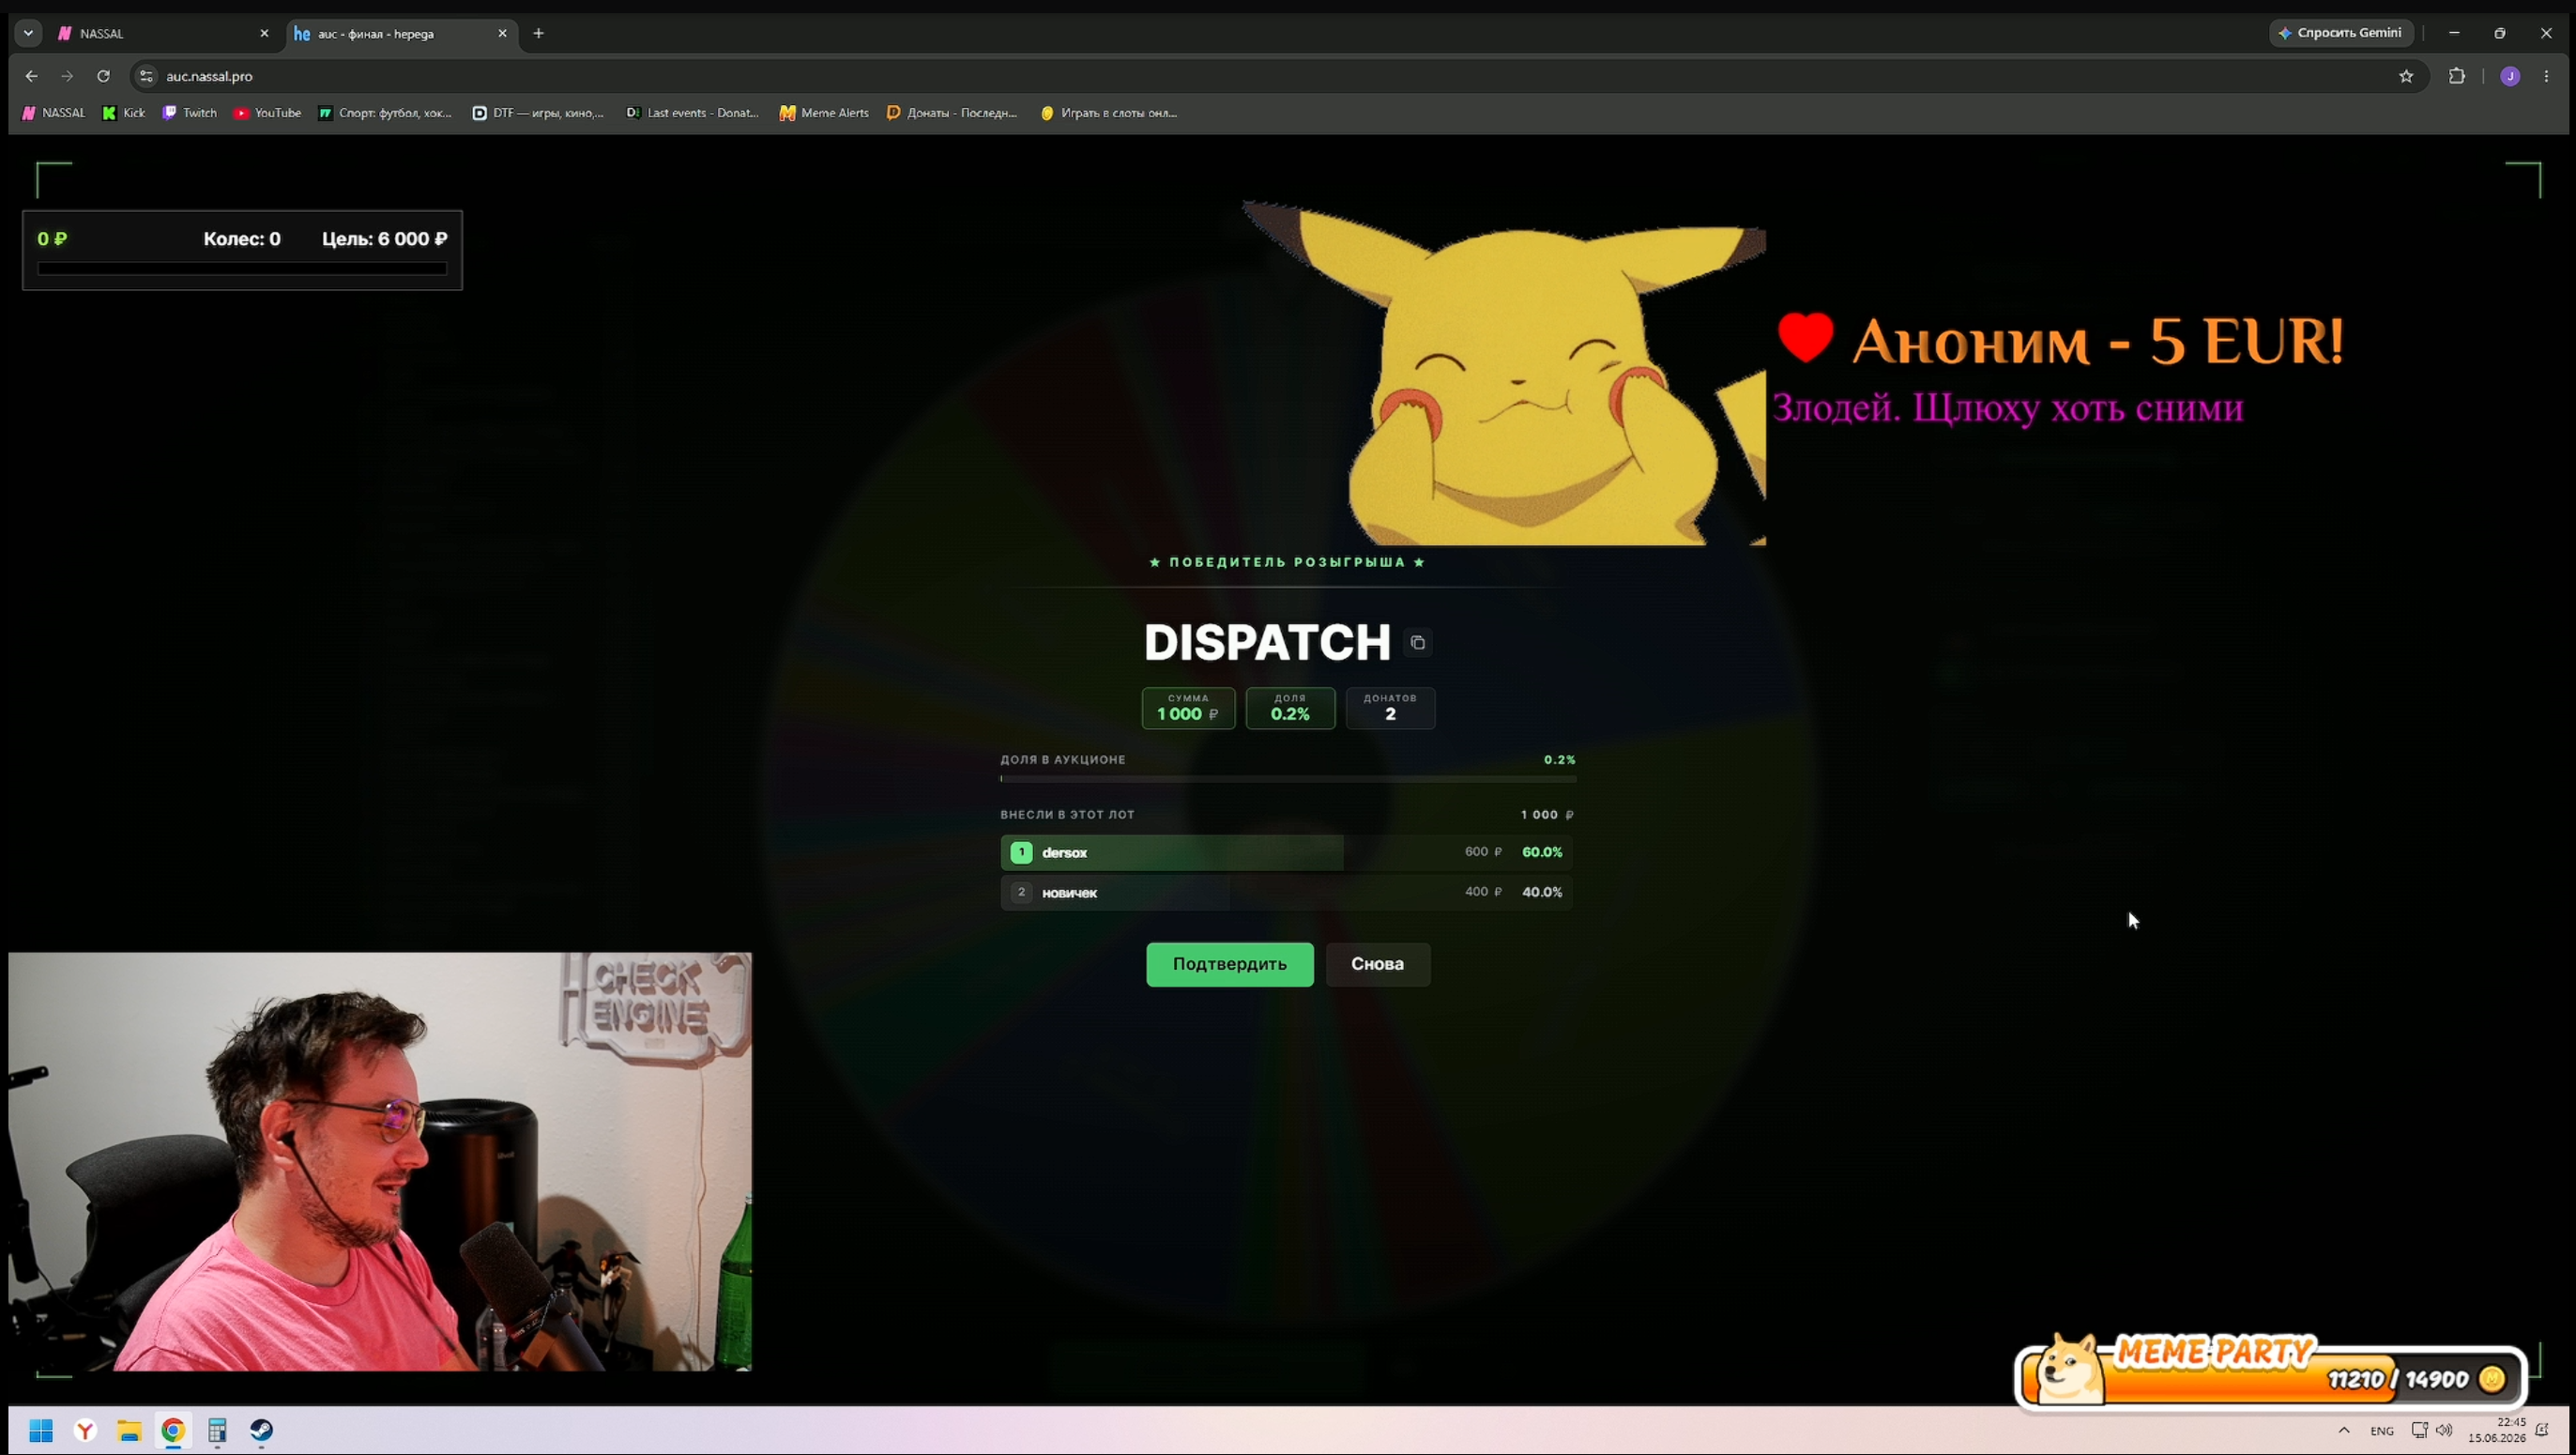The height and width of the screenshot is (1455, 2576).
Task: Open the Kick bookmark
Action: coord(124,113)
